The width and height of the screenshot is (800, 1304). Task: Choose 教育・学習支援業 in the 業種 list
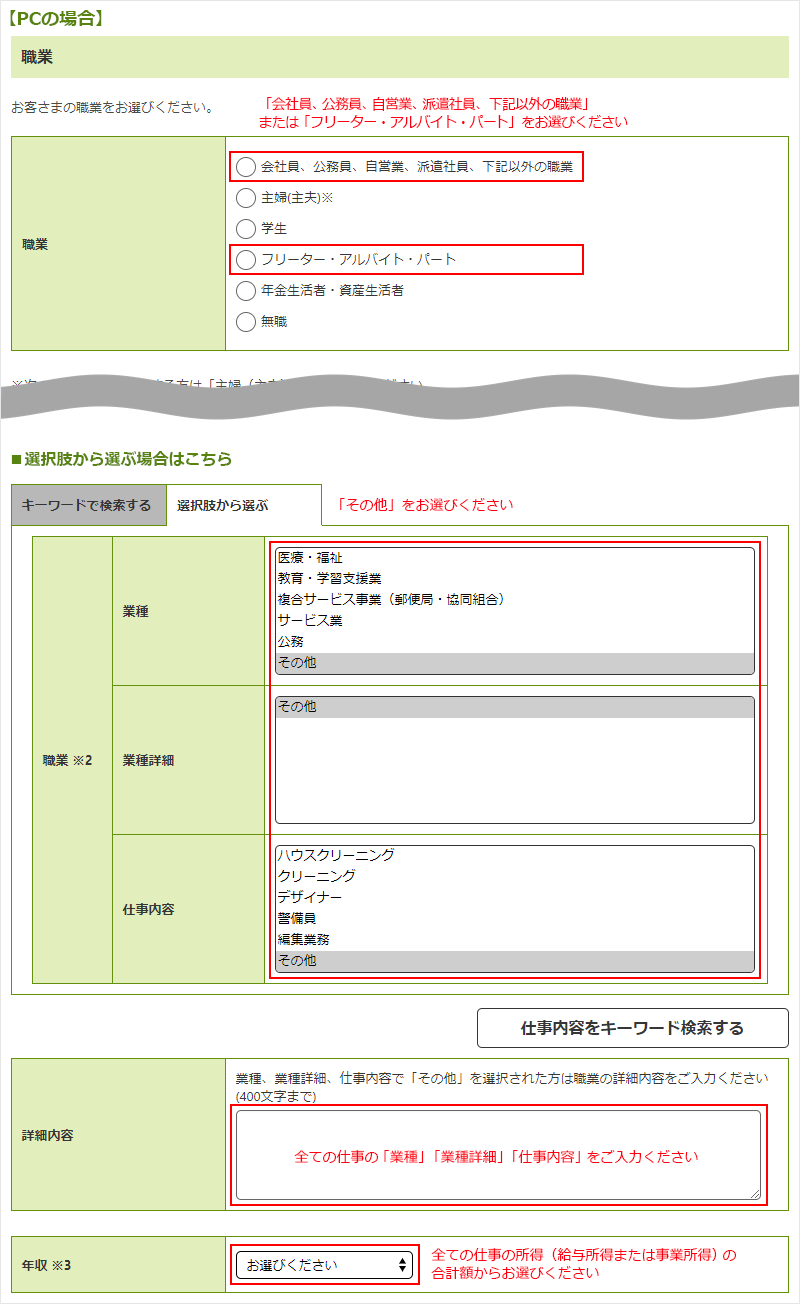tap(329, 579)
